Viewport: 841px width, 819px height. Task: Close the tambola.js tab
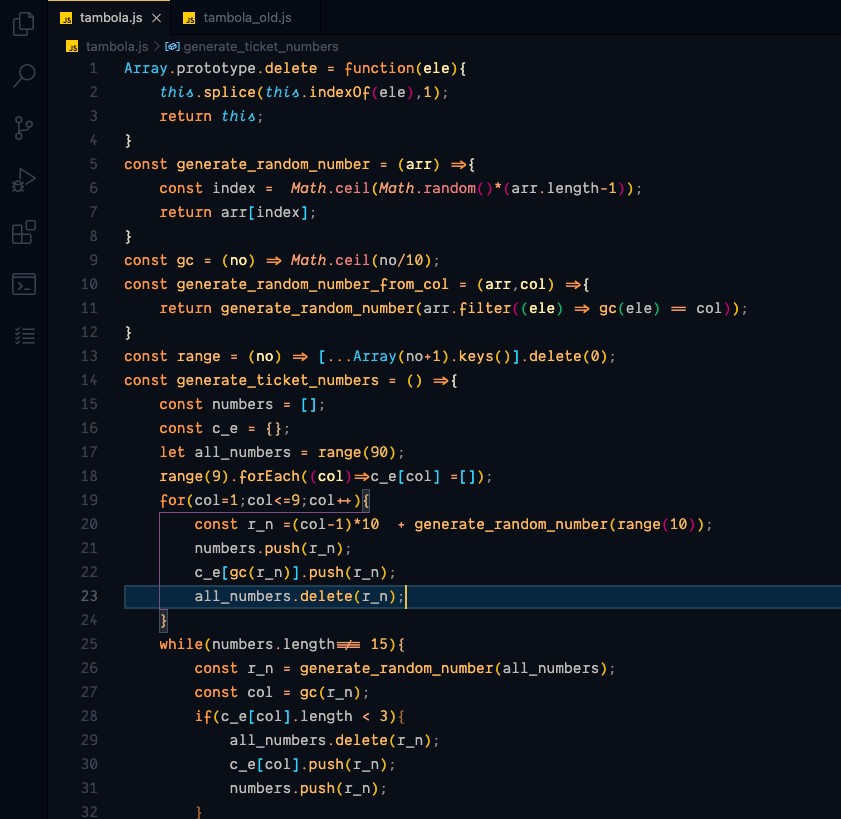[x=157, y=18]
